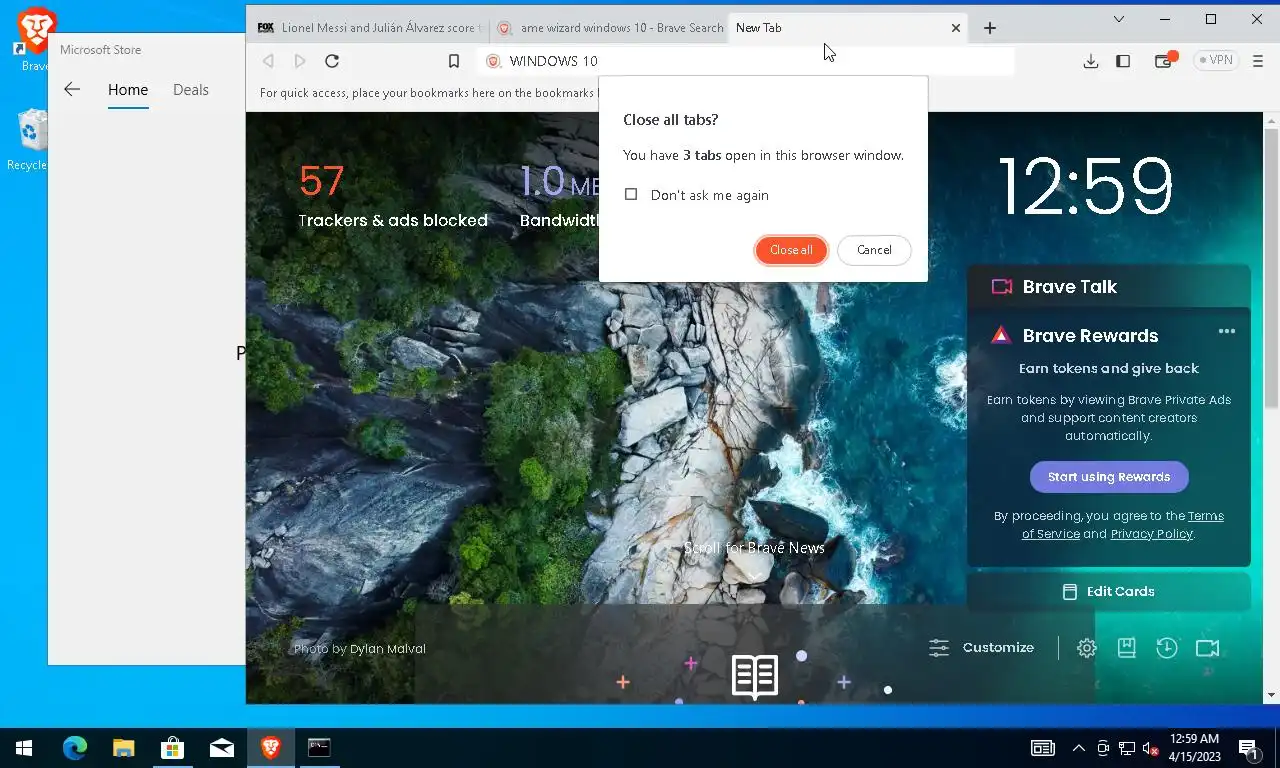This screenshot has height=768, width=1280.
Task: Click Start using Rewards button
Action: [1109, 477]
